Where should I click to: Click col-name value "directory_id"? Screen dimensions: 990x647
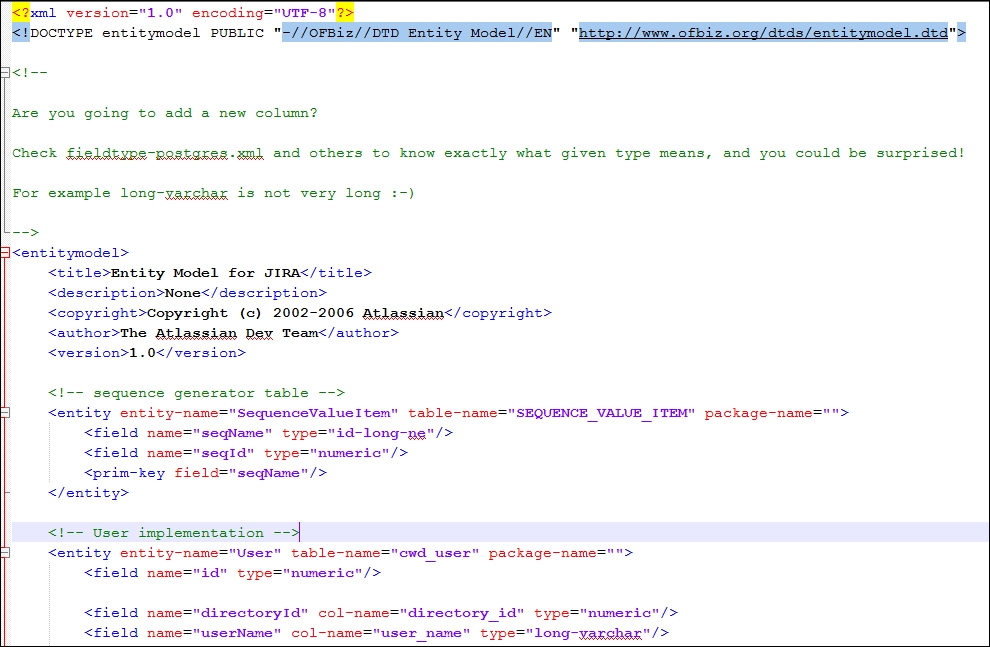point(462,613)
